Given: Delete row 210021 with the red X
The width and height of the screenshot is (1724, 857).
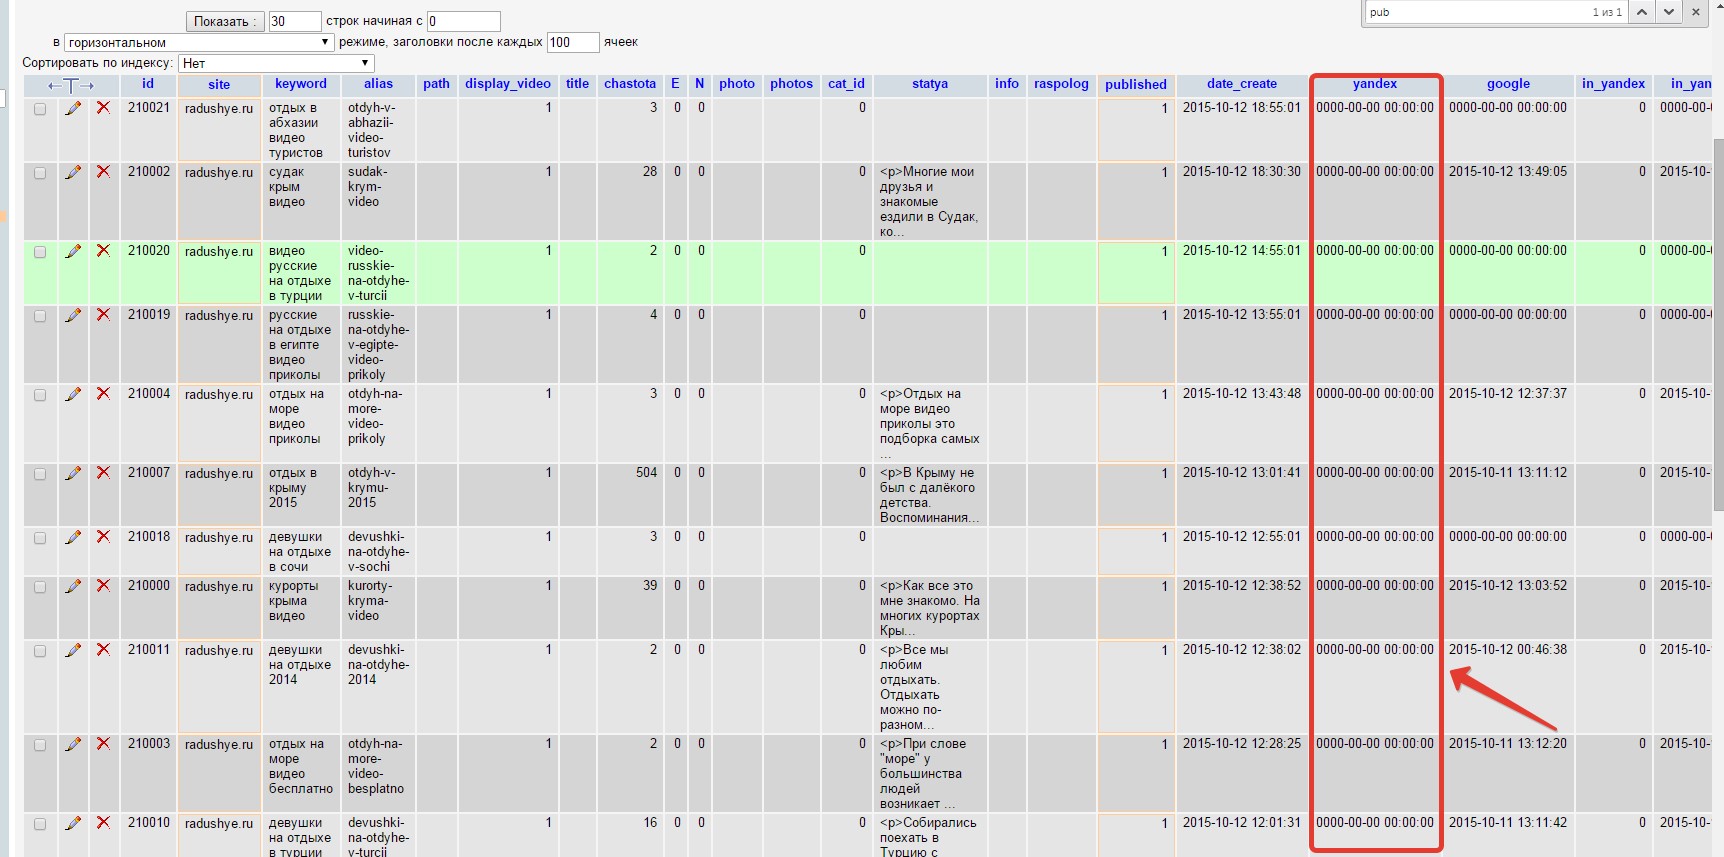Looking at the screenshot, I should pyautogui.click(x=103, y=107).
